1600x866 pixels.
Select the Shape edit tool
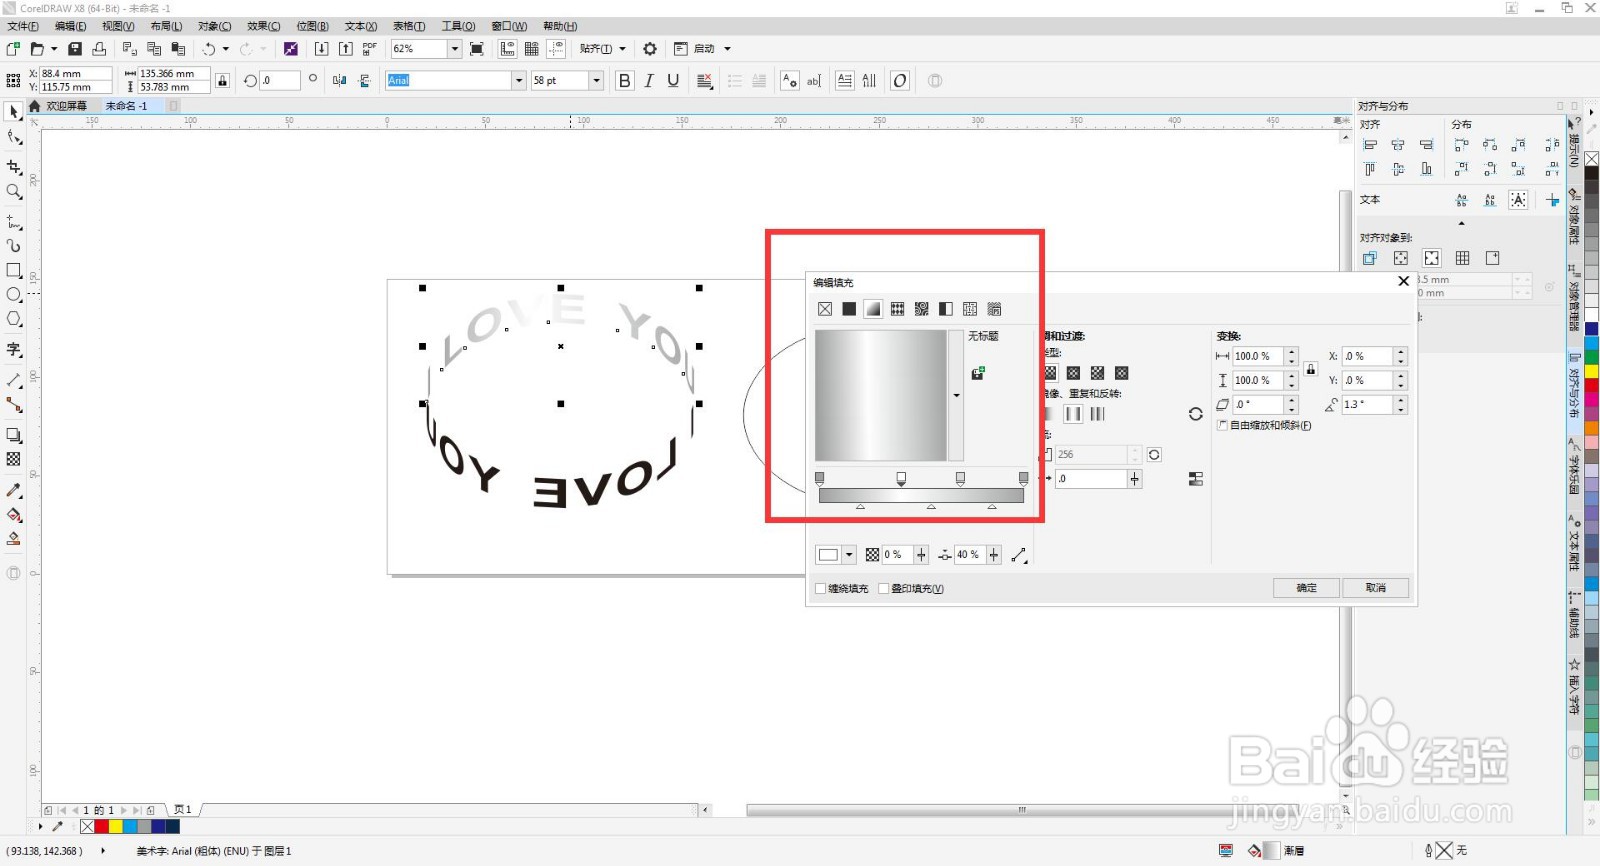coord(14,138)
